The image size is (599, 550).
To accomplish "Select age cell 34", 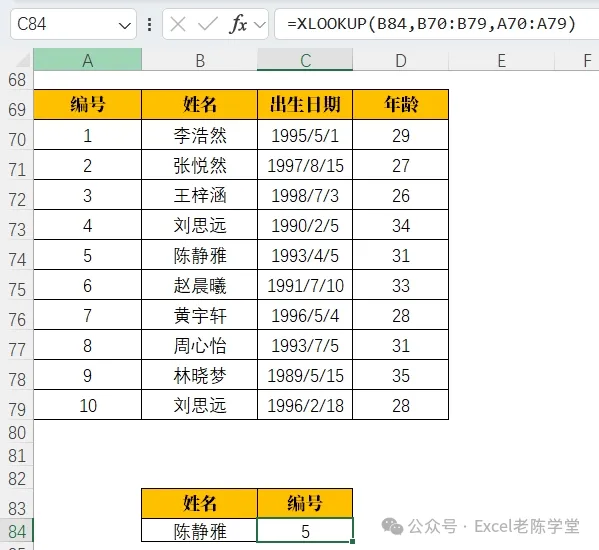I will point(400,225).
